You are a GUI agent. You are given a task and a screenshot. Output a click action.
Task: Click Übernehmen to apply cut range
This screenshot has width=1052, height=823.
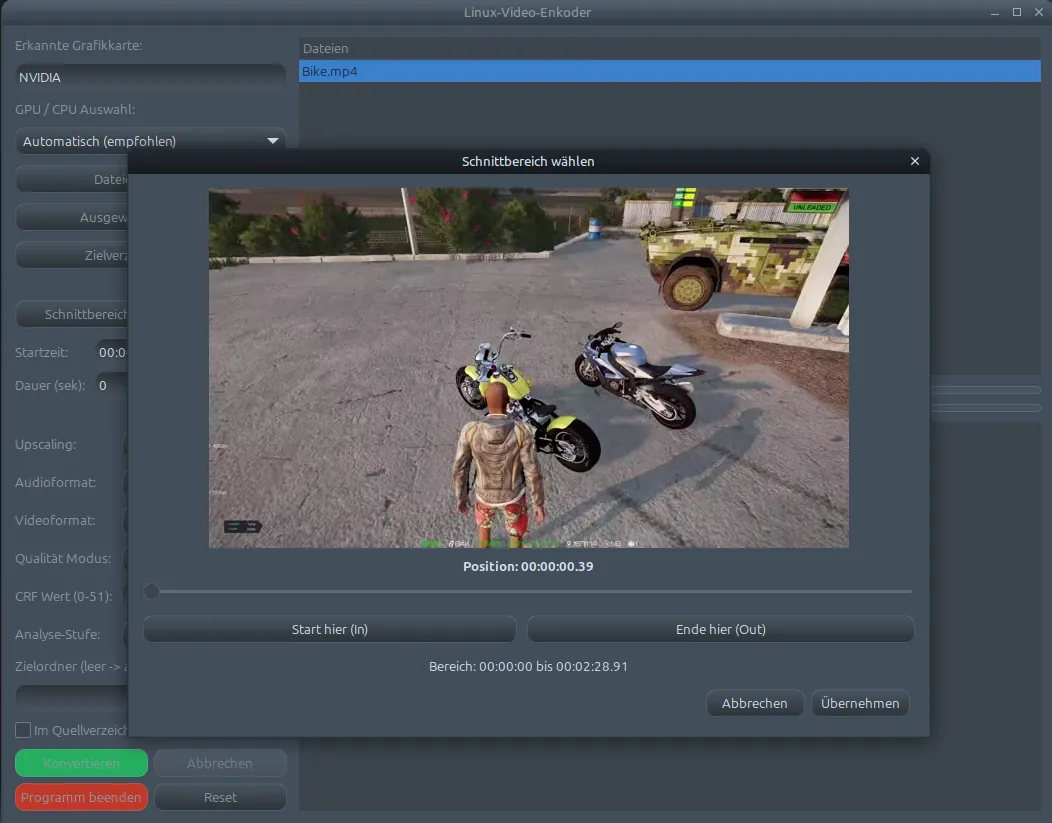pos(860,703)
